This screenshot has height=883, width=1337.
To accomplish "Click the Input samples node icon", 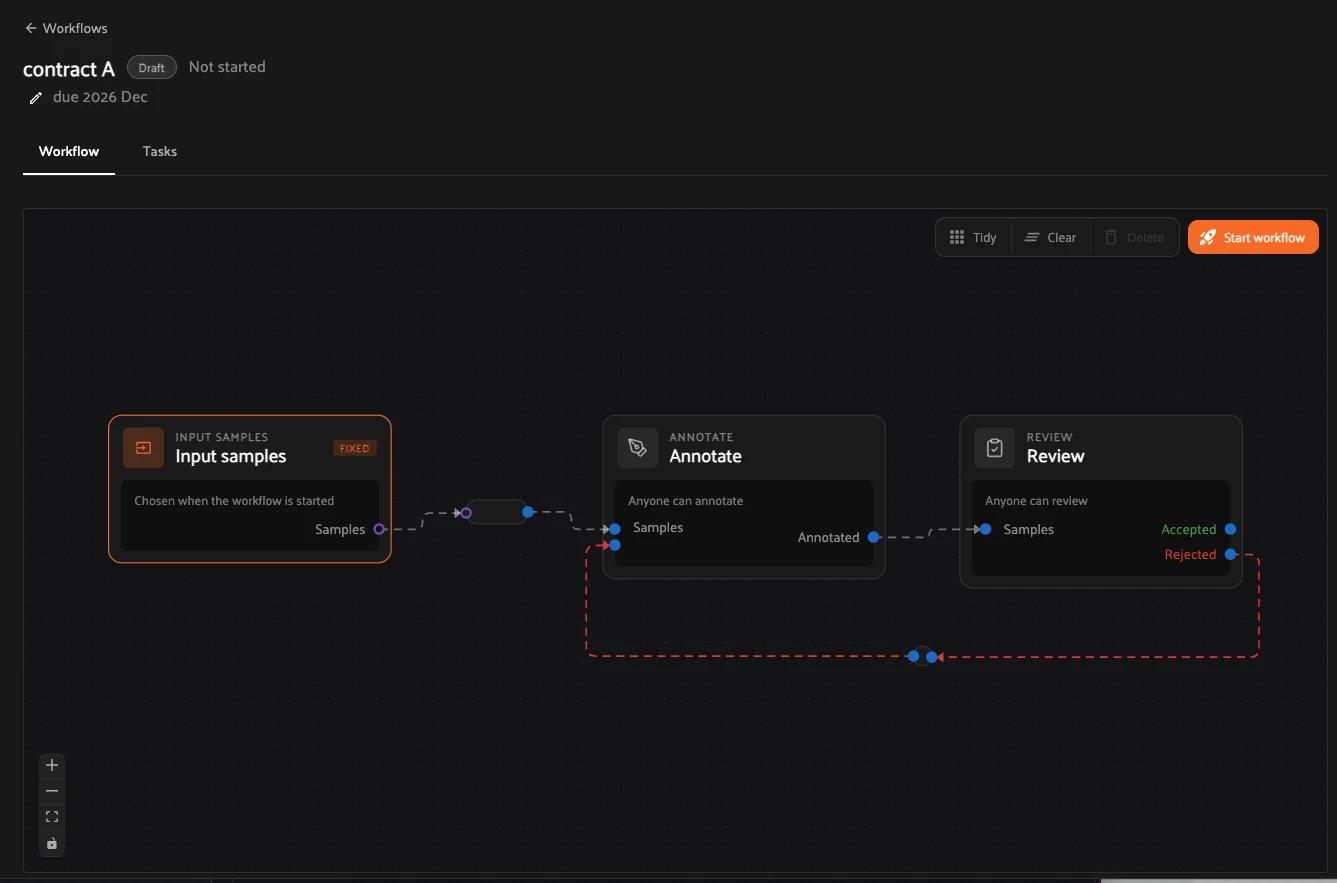I will pos(143,448).
